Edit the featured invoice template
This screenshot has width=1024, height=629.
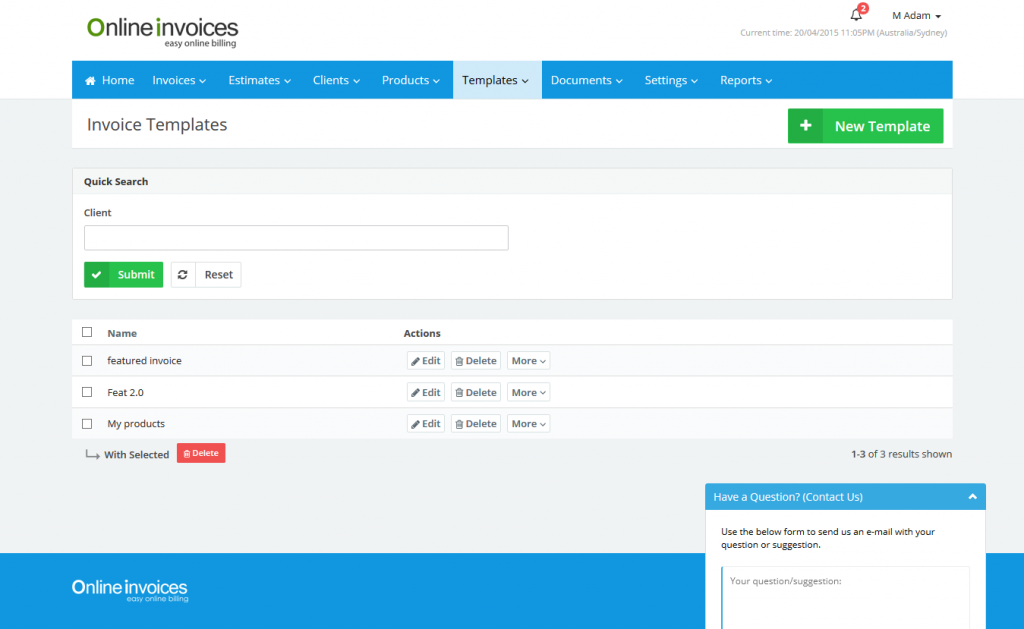[x=426, y=361]
